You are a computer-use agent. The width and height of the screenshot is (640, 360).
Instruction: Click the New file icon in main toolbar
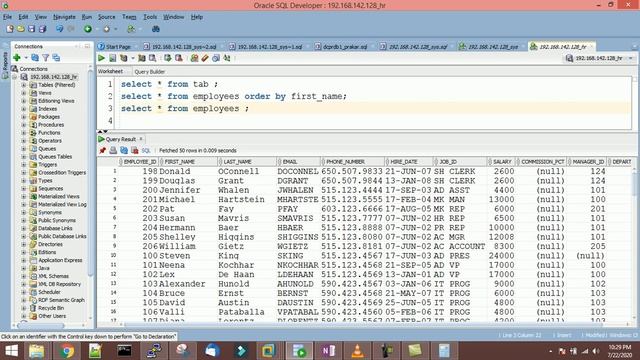pos(10,29)
